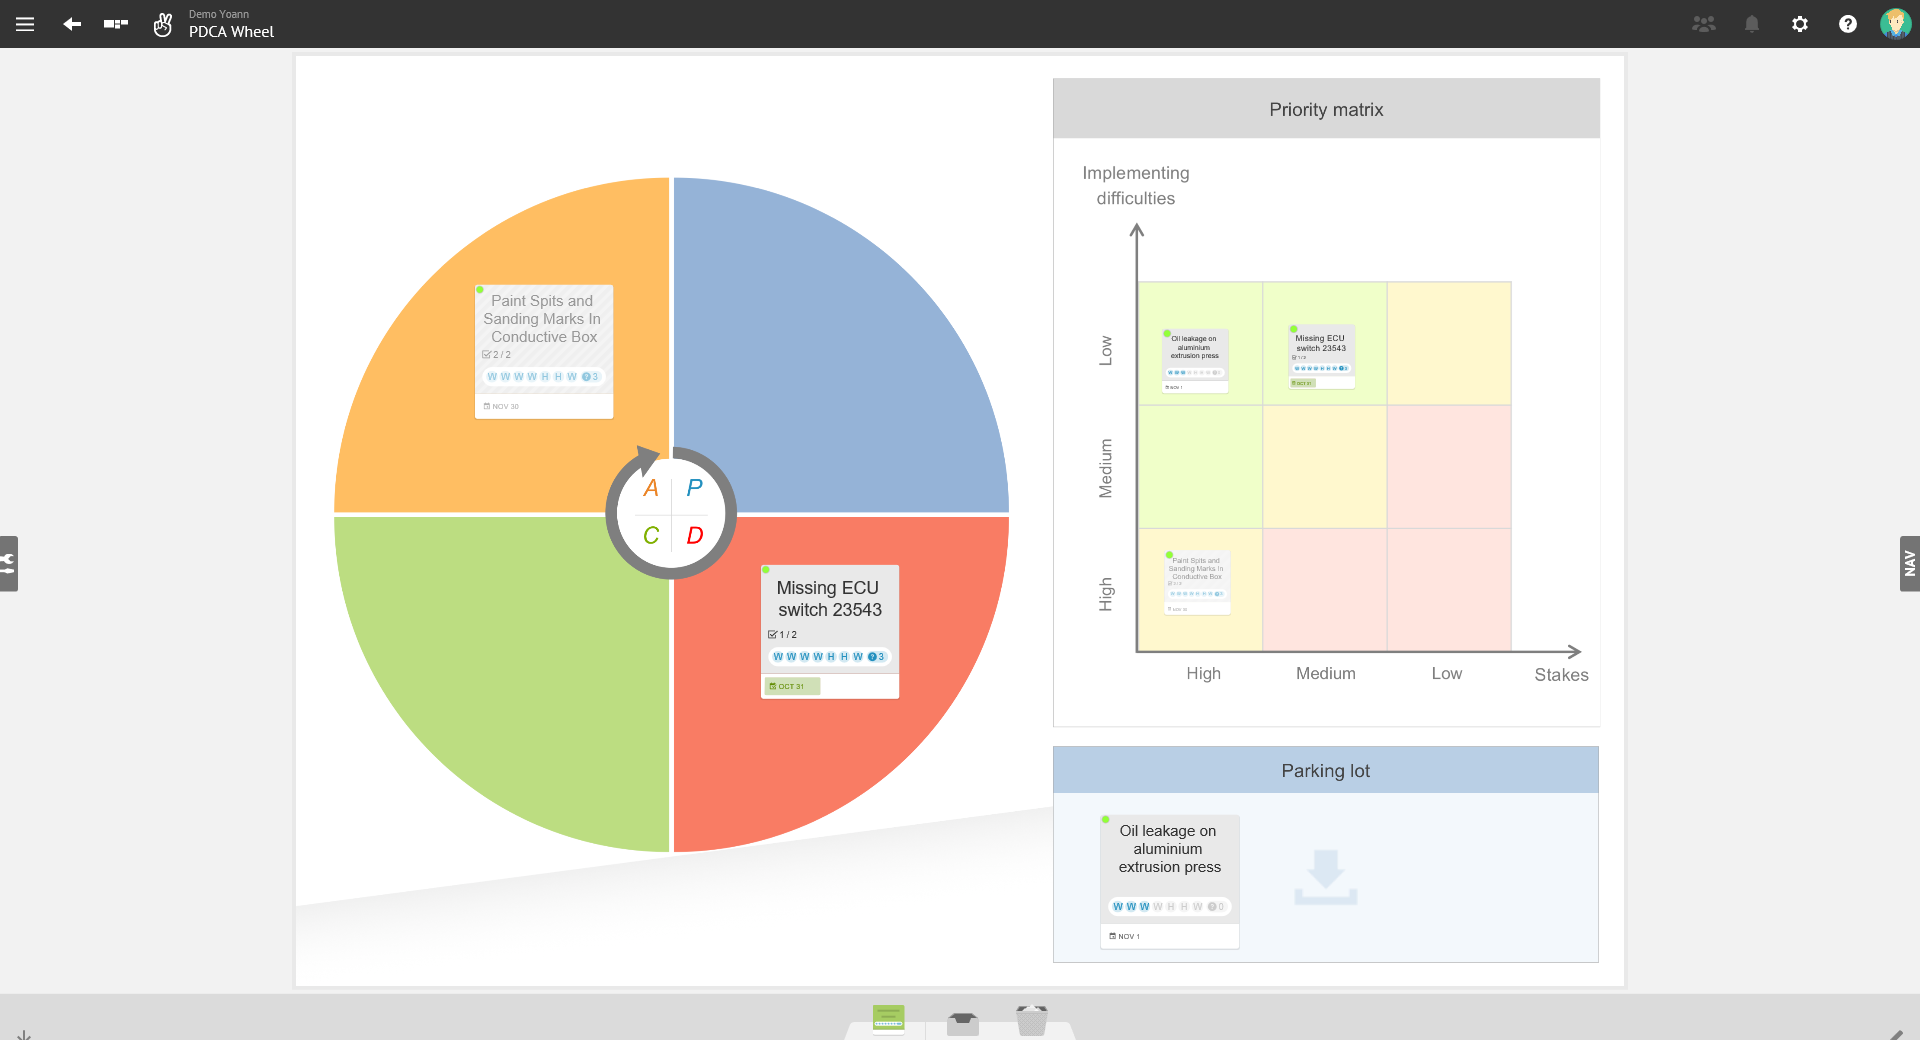
Task: Toggle the 2/2 checklist on Paint Spits card
Action: pyautogui.click(x=496, y=355)
